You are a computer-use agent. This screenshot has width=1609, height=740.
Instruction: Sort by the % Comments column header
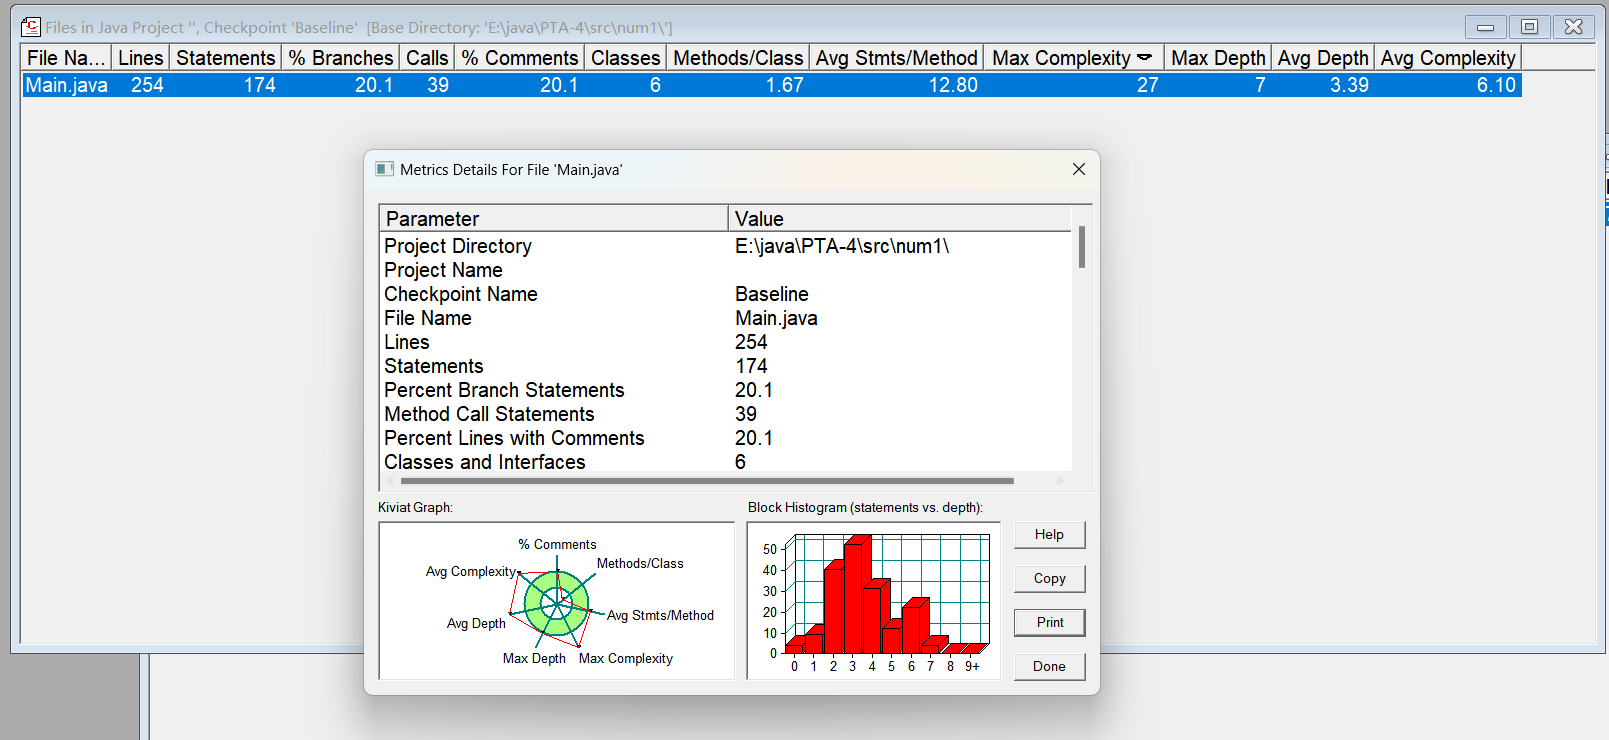519,58
